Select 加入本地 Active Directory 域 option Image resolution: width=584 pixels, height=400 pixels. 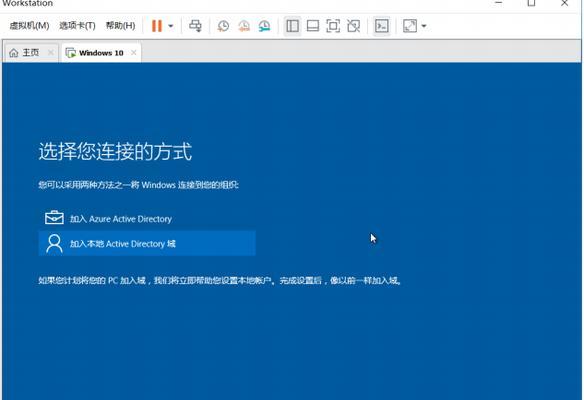[x=147, y=243]
